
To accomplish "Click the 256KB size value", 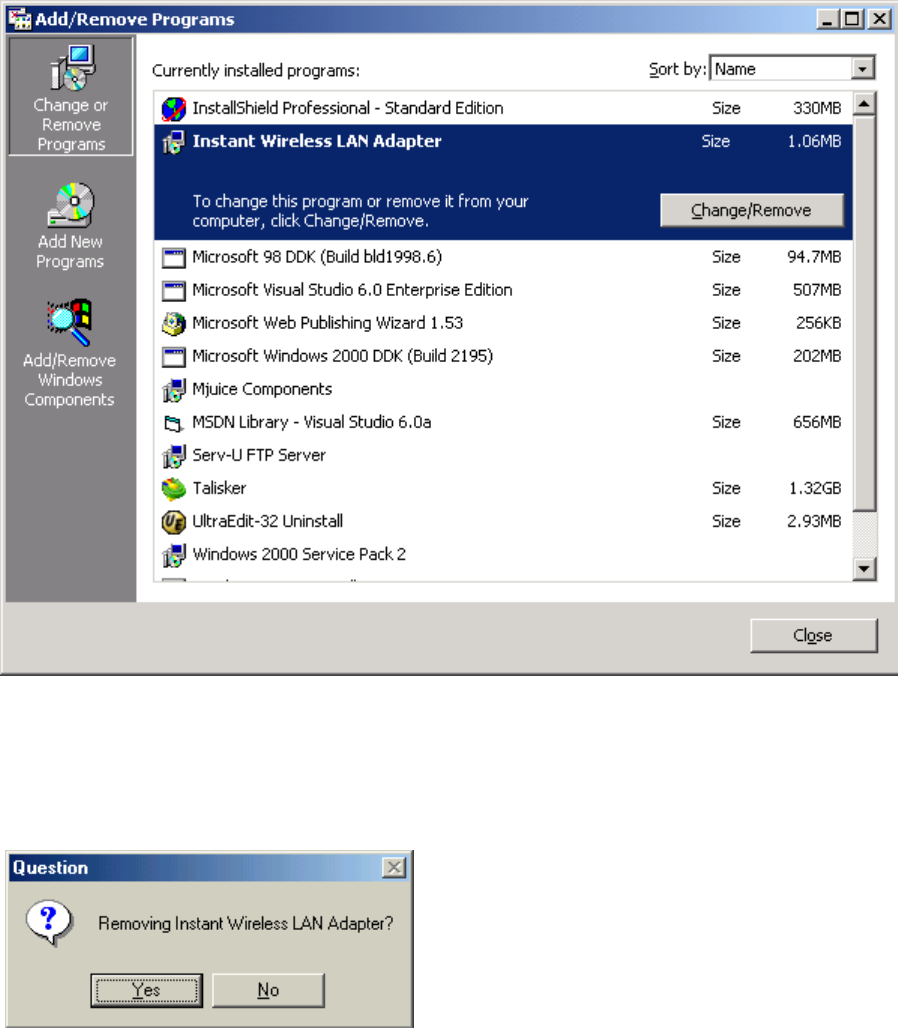I will point(819,323).
